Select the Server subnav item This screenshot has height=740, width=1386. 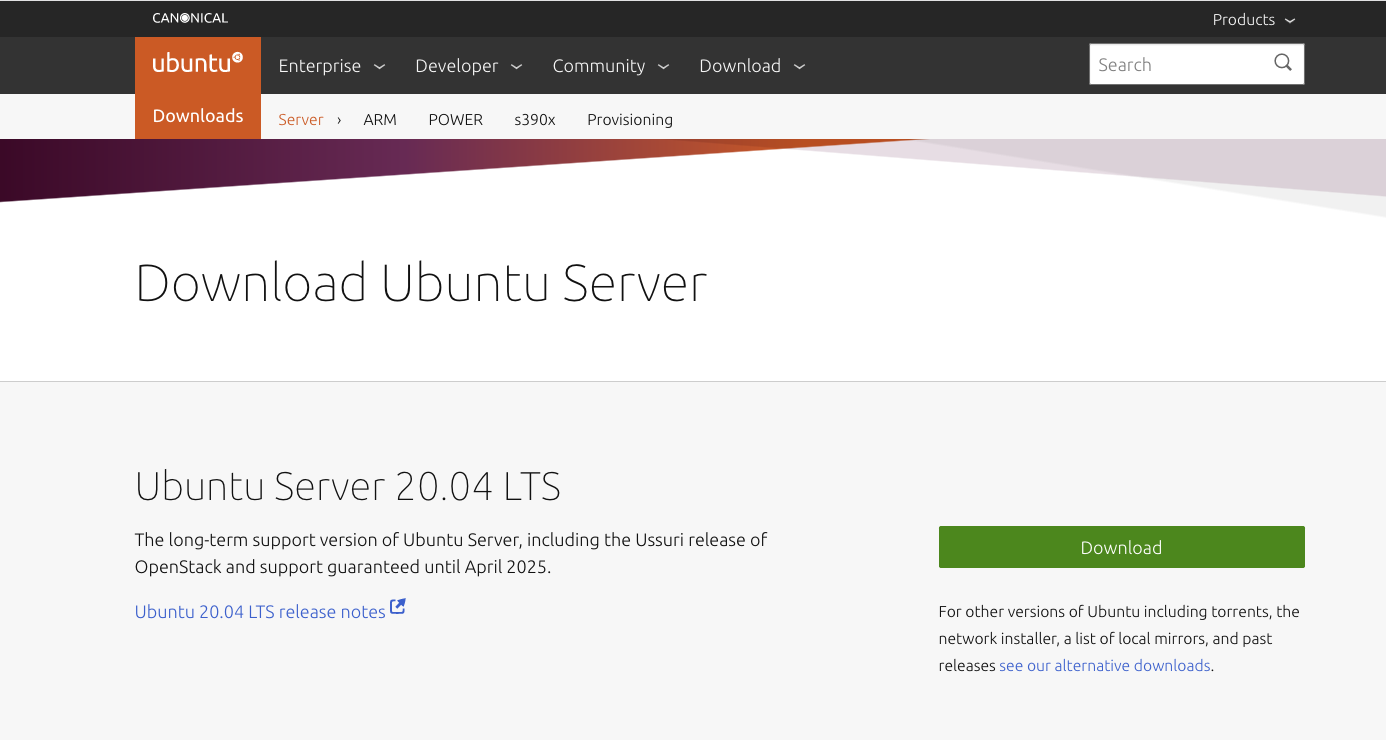point(301,120)
